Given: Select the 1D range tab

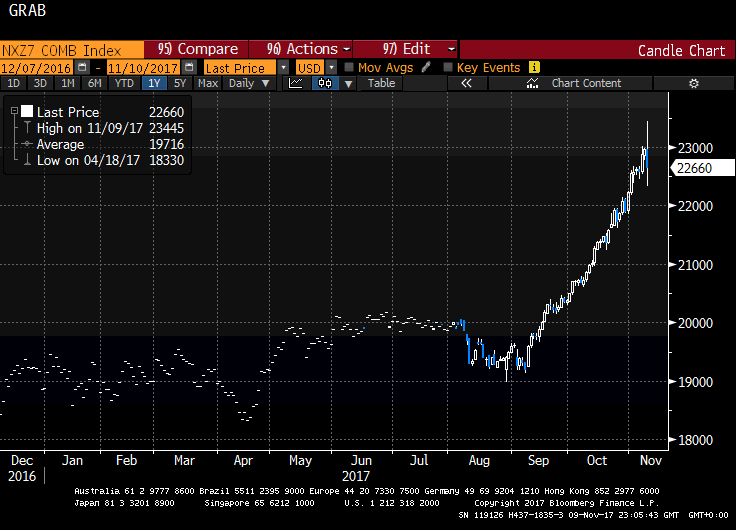Looking at the screenshot, I should click(x=14, y=83).
